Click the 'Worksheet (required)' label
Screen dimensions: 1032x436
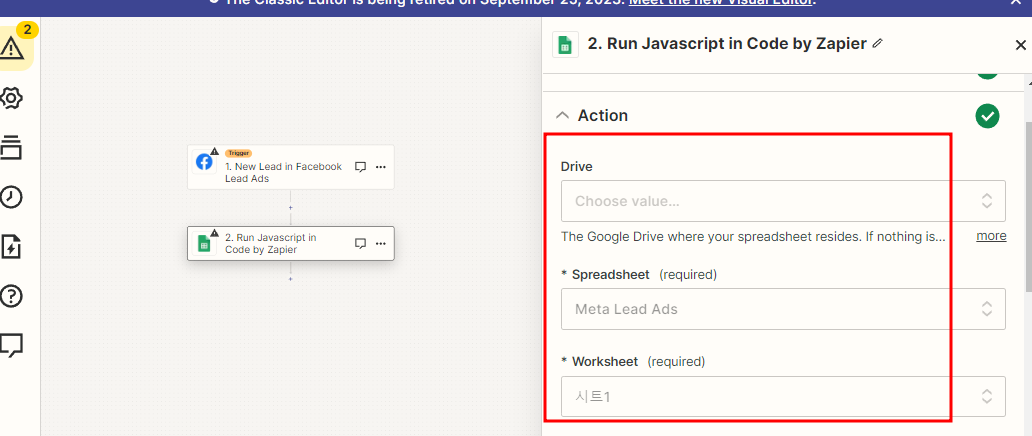tap(632, 362)
